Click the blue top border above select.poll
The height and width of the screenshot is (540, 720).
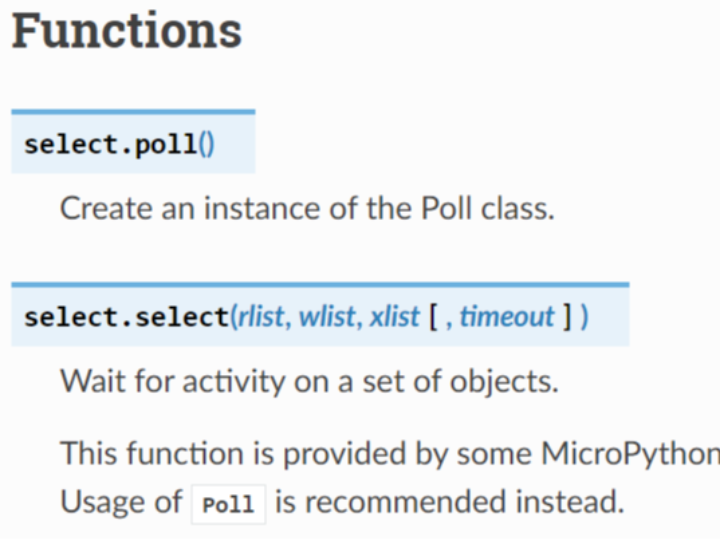[x=133, y=112]
